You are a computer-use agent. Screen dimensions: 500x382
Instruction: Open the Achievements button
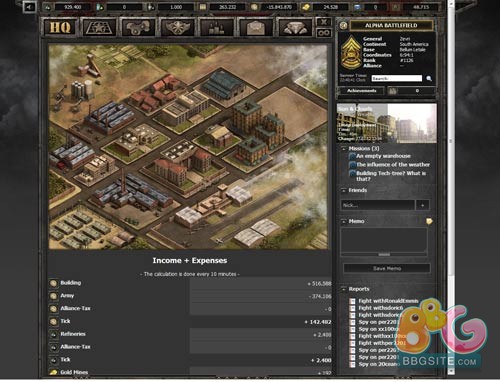pos(361,91)
